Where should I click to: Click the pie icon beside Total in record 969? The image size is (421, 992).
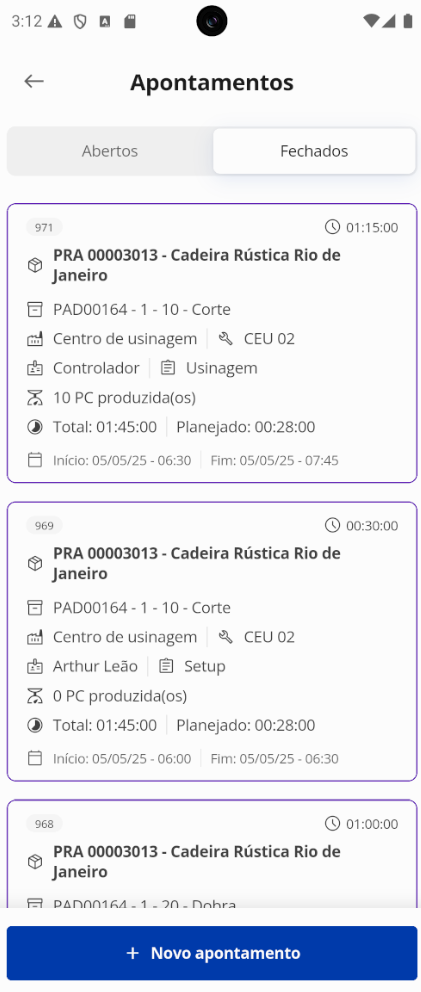[x=35, y=725]
